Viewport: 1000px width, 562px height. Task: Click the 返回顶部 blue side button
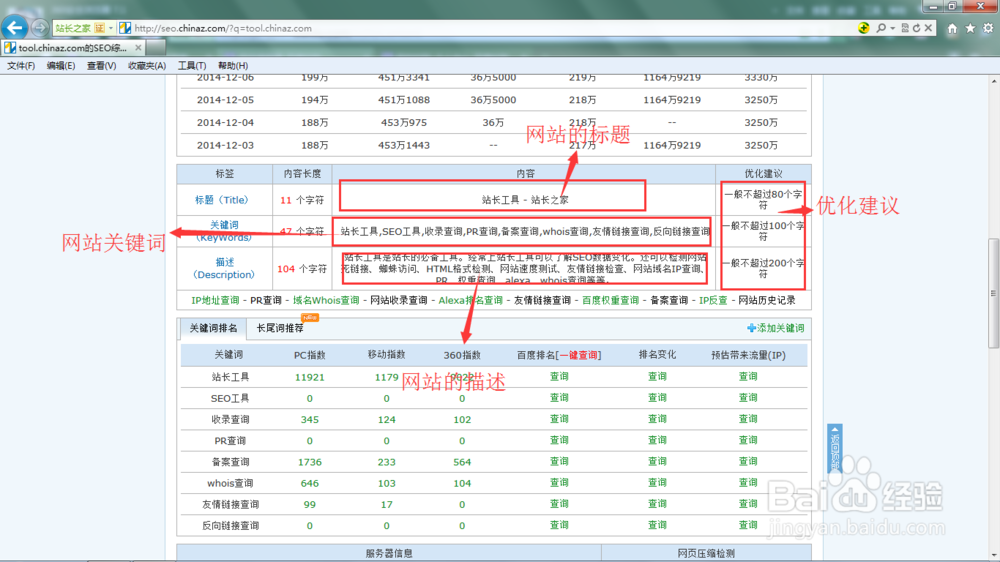click(x=835, y=448)
